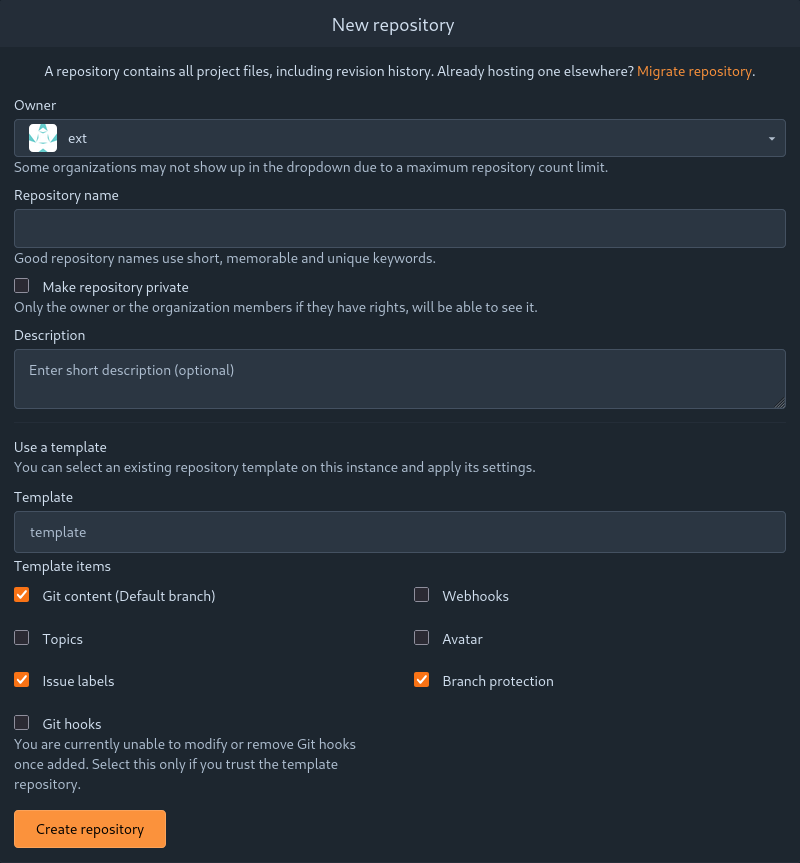This screenshot has width=800, height=863.
Task: Enable Make repository private
Action: click(x=21, y=285)
